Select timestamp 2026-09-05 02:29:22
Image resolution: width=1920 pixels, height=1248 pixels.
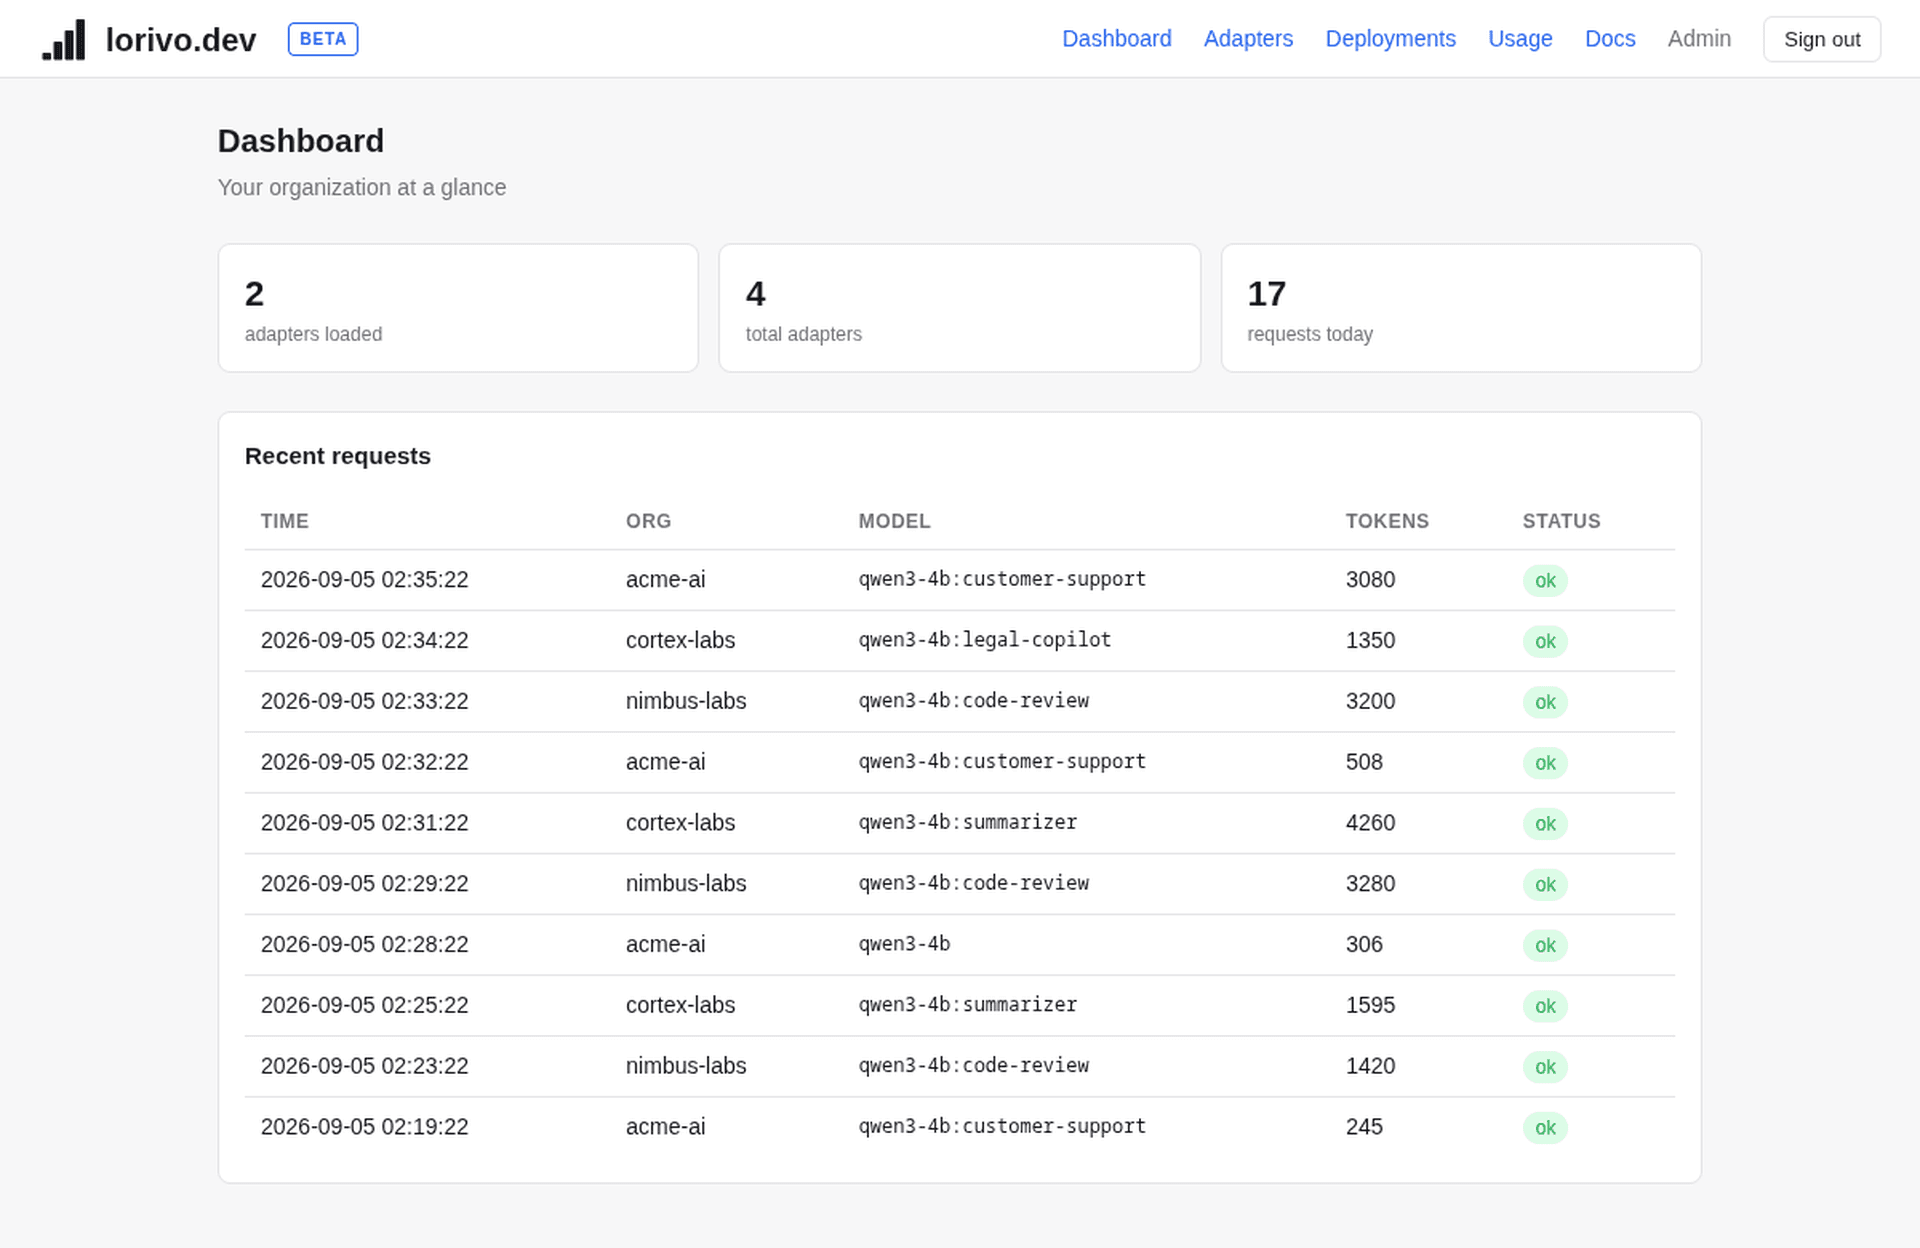364,884
